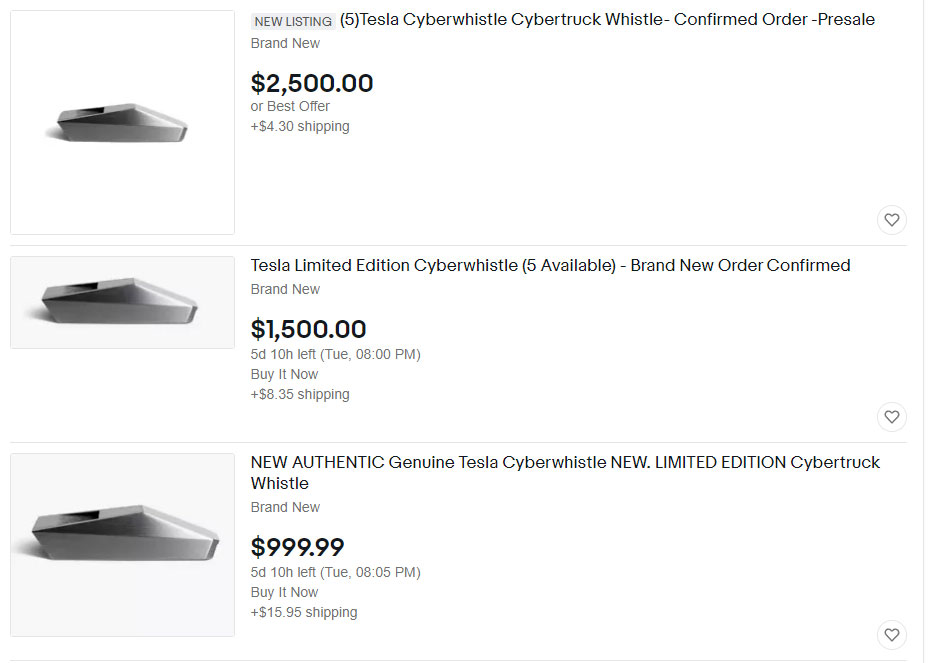
Task: Add the $2,500.00 Cyberwhistle to watchlist
Action: (891, 220)
